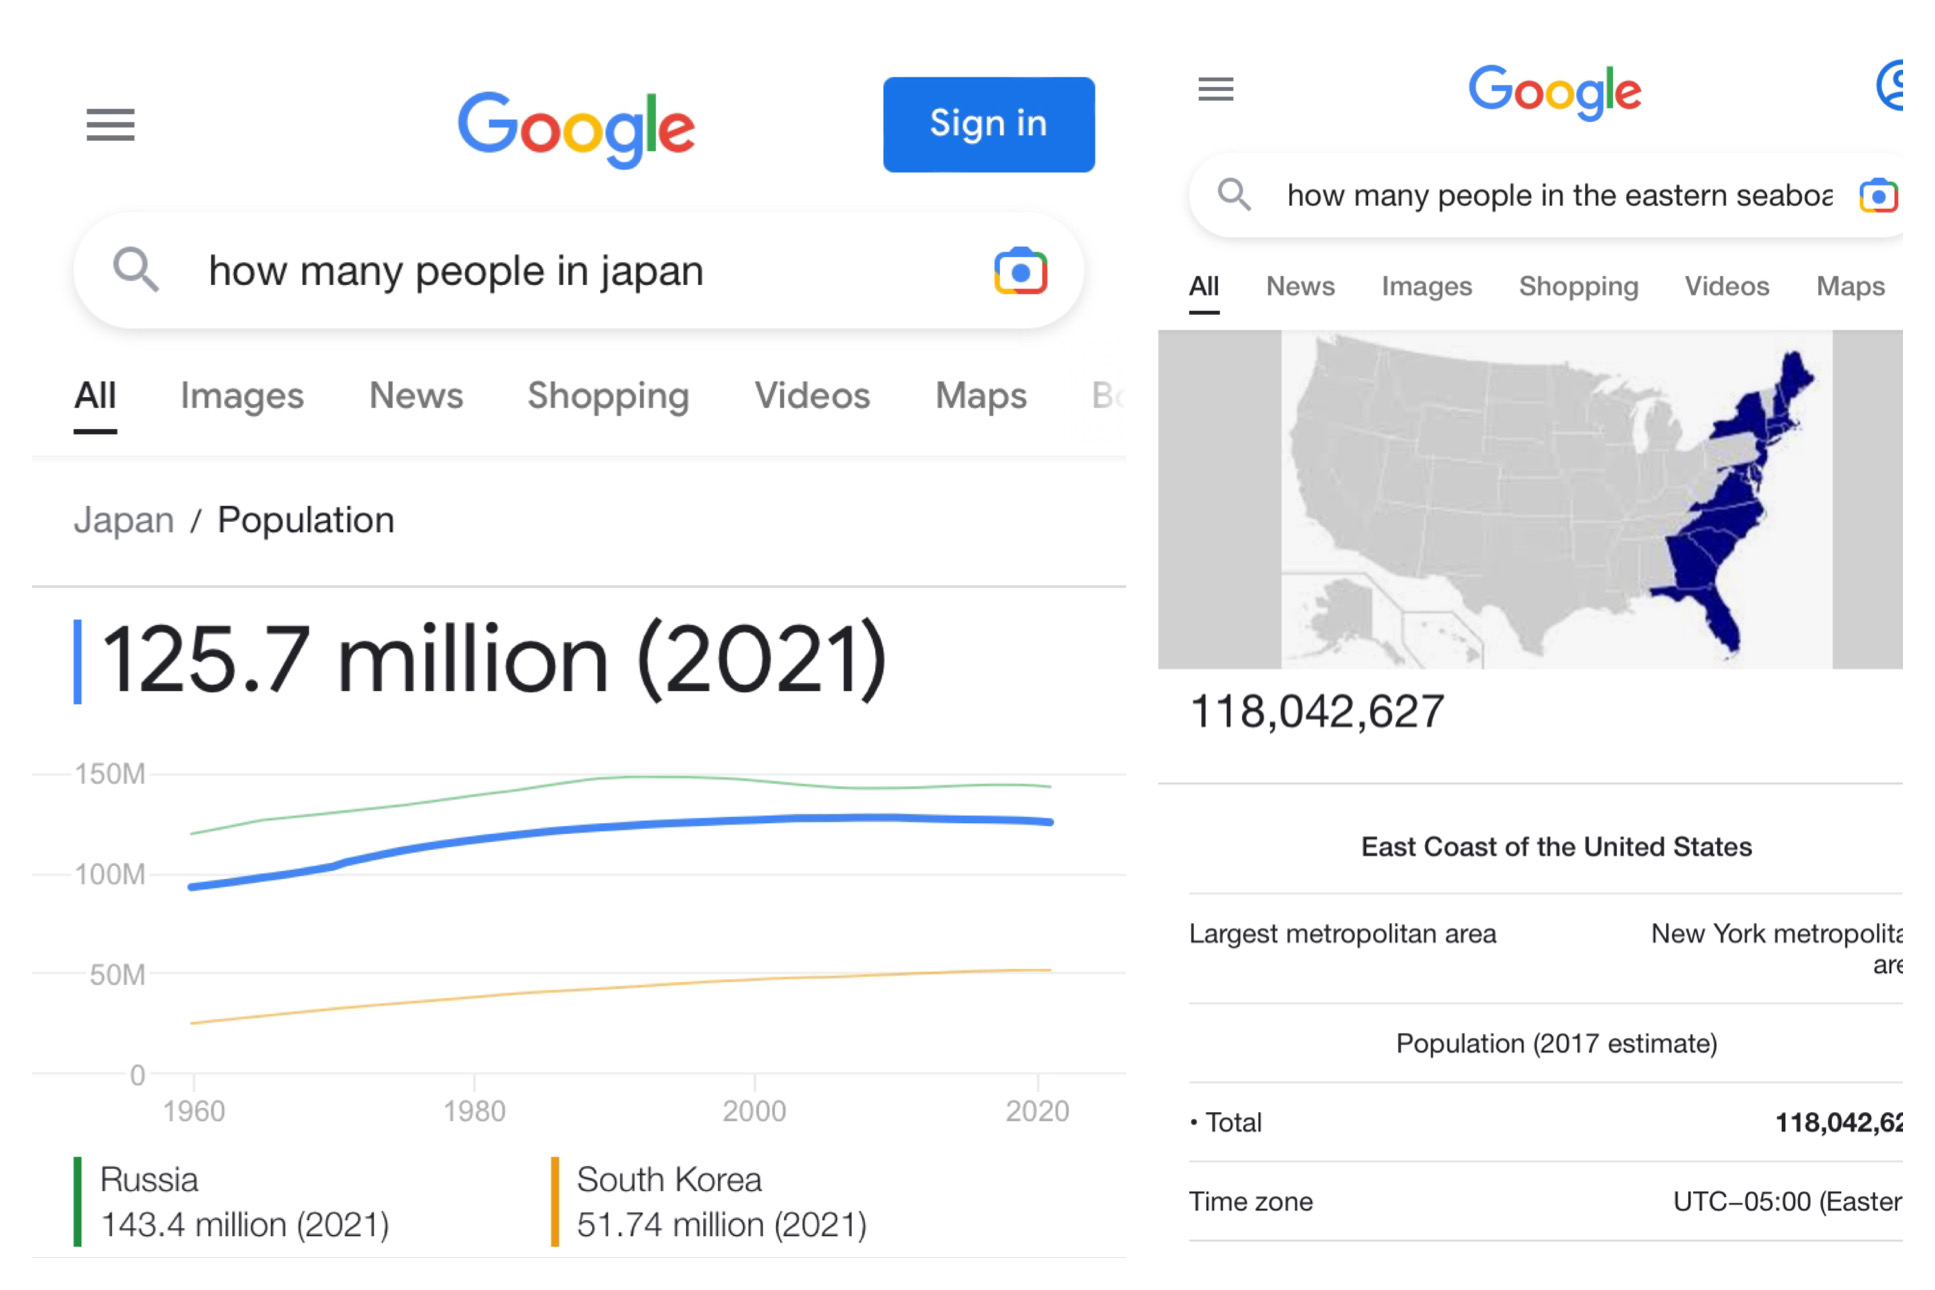The height and width of the screenshot is (1290, 1935).
Task: Click the left Google logo
Action: 576,128
